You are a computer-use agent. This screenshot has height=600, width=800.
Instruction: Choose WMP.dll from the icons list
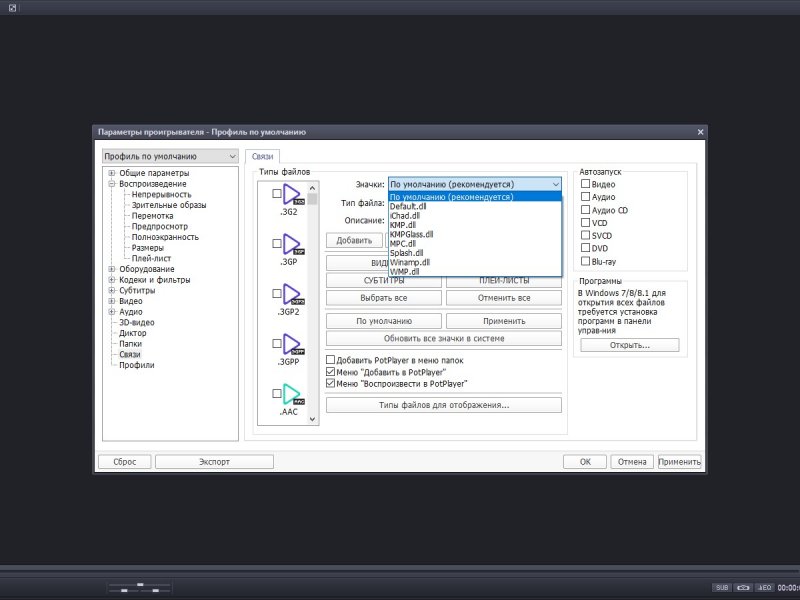(x=475, y=271)
